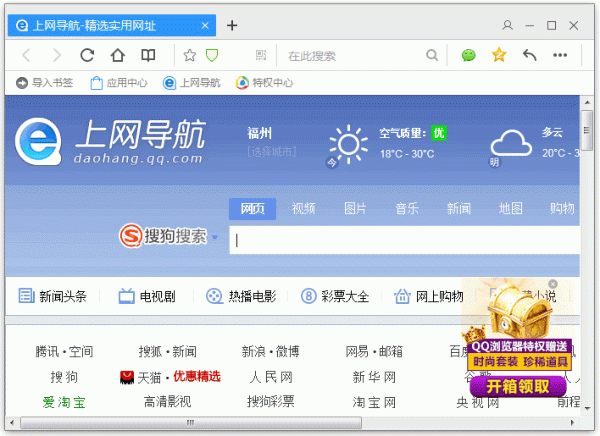Open the 腾讯·空间 link
Screen dimensions: 600x436
point(64,351)
